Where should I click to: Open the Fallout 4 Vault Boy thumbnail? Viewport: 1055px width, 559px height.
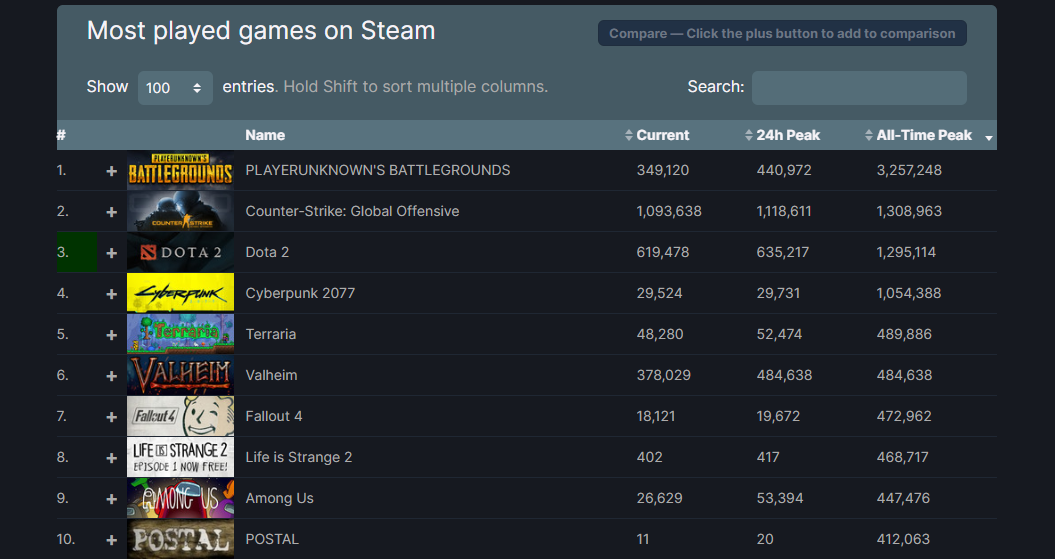pos(180,416)
